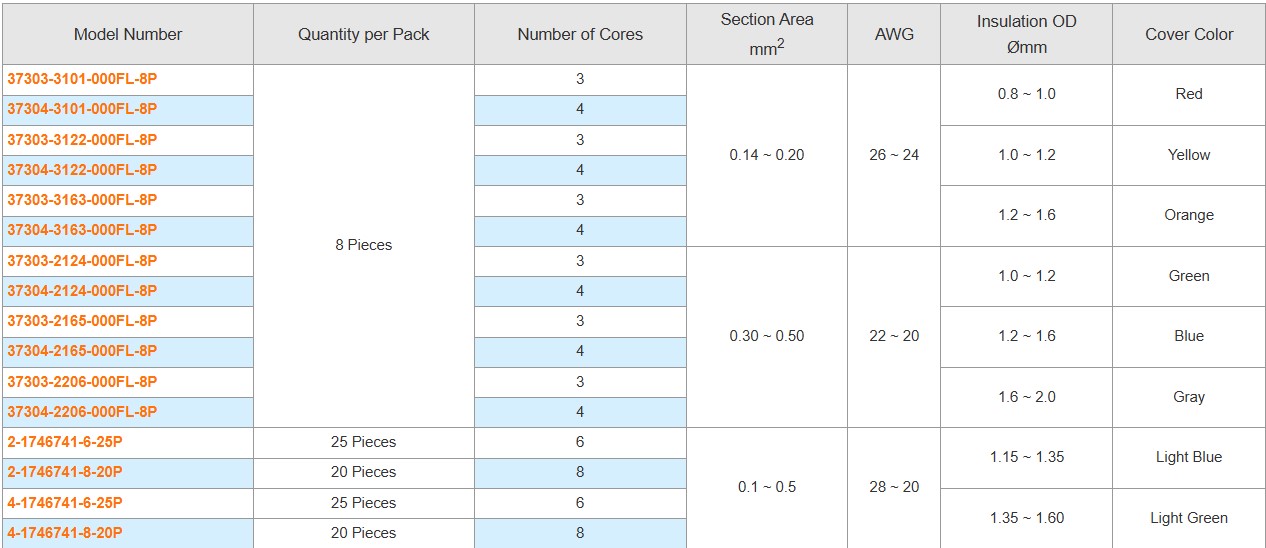Open model 4-1746741-8-20P link
Viewport: 1266px width, 548px height.
coord(65,533)
